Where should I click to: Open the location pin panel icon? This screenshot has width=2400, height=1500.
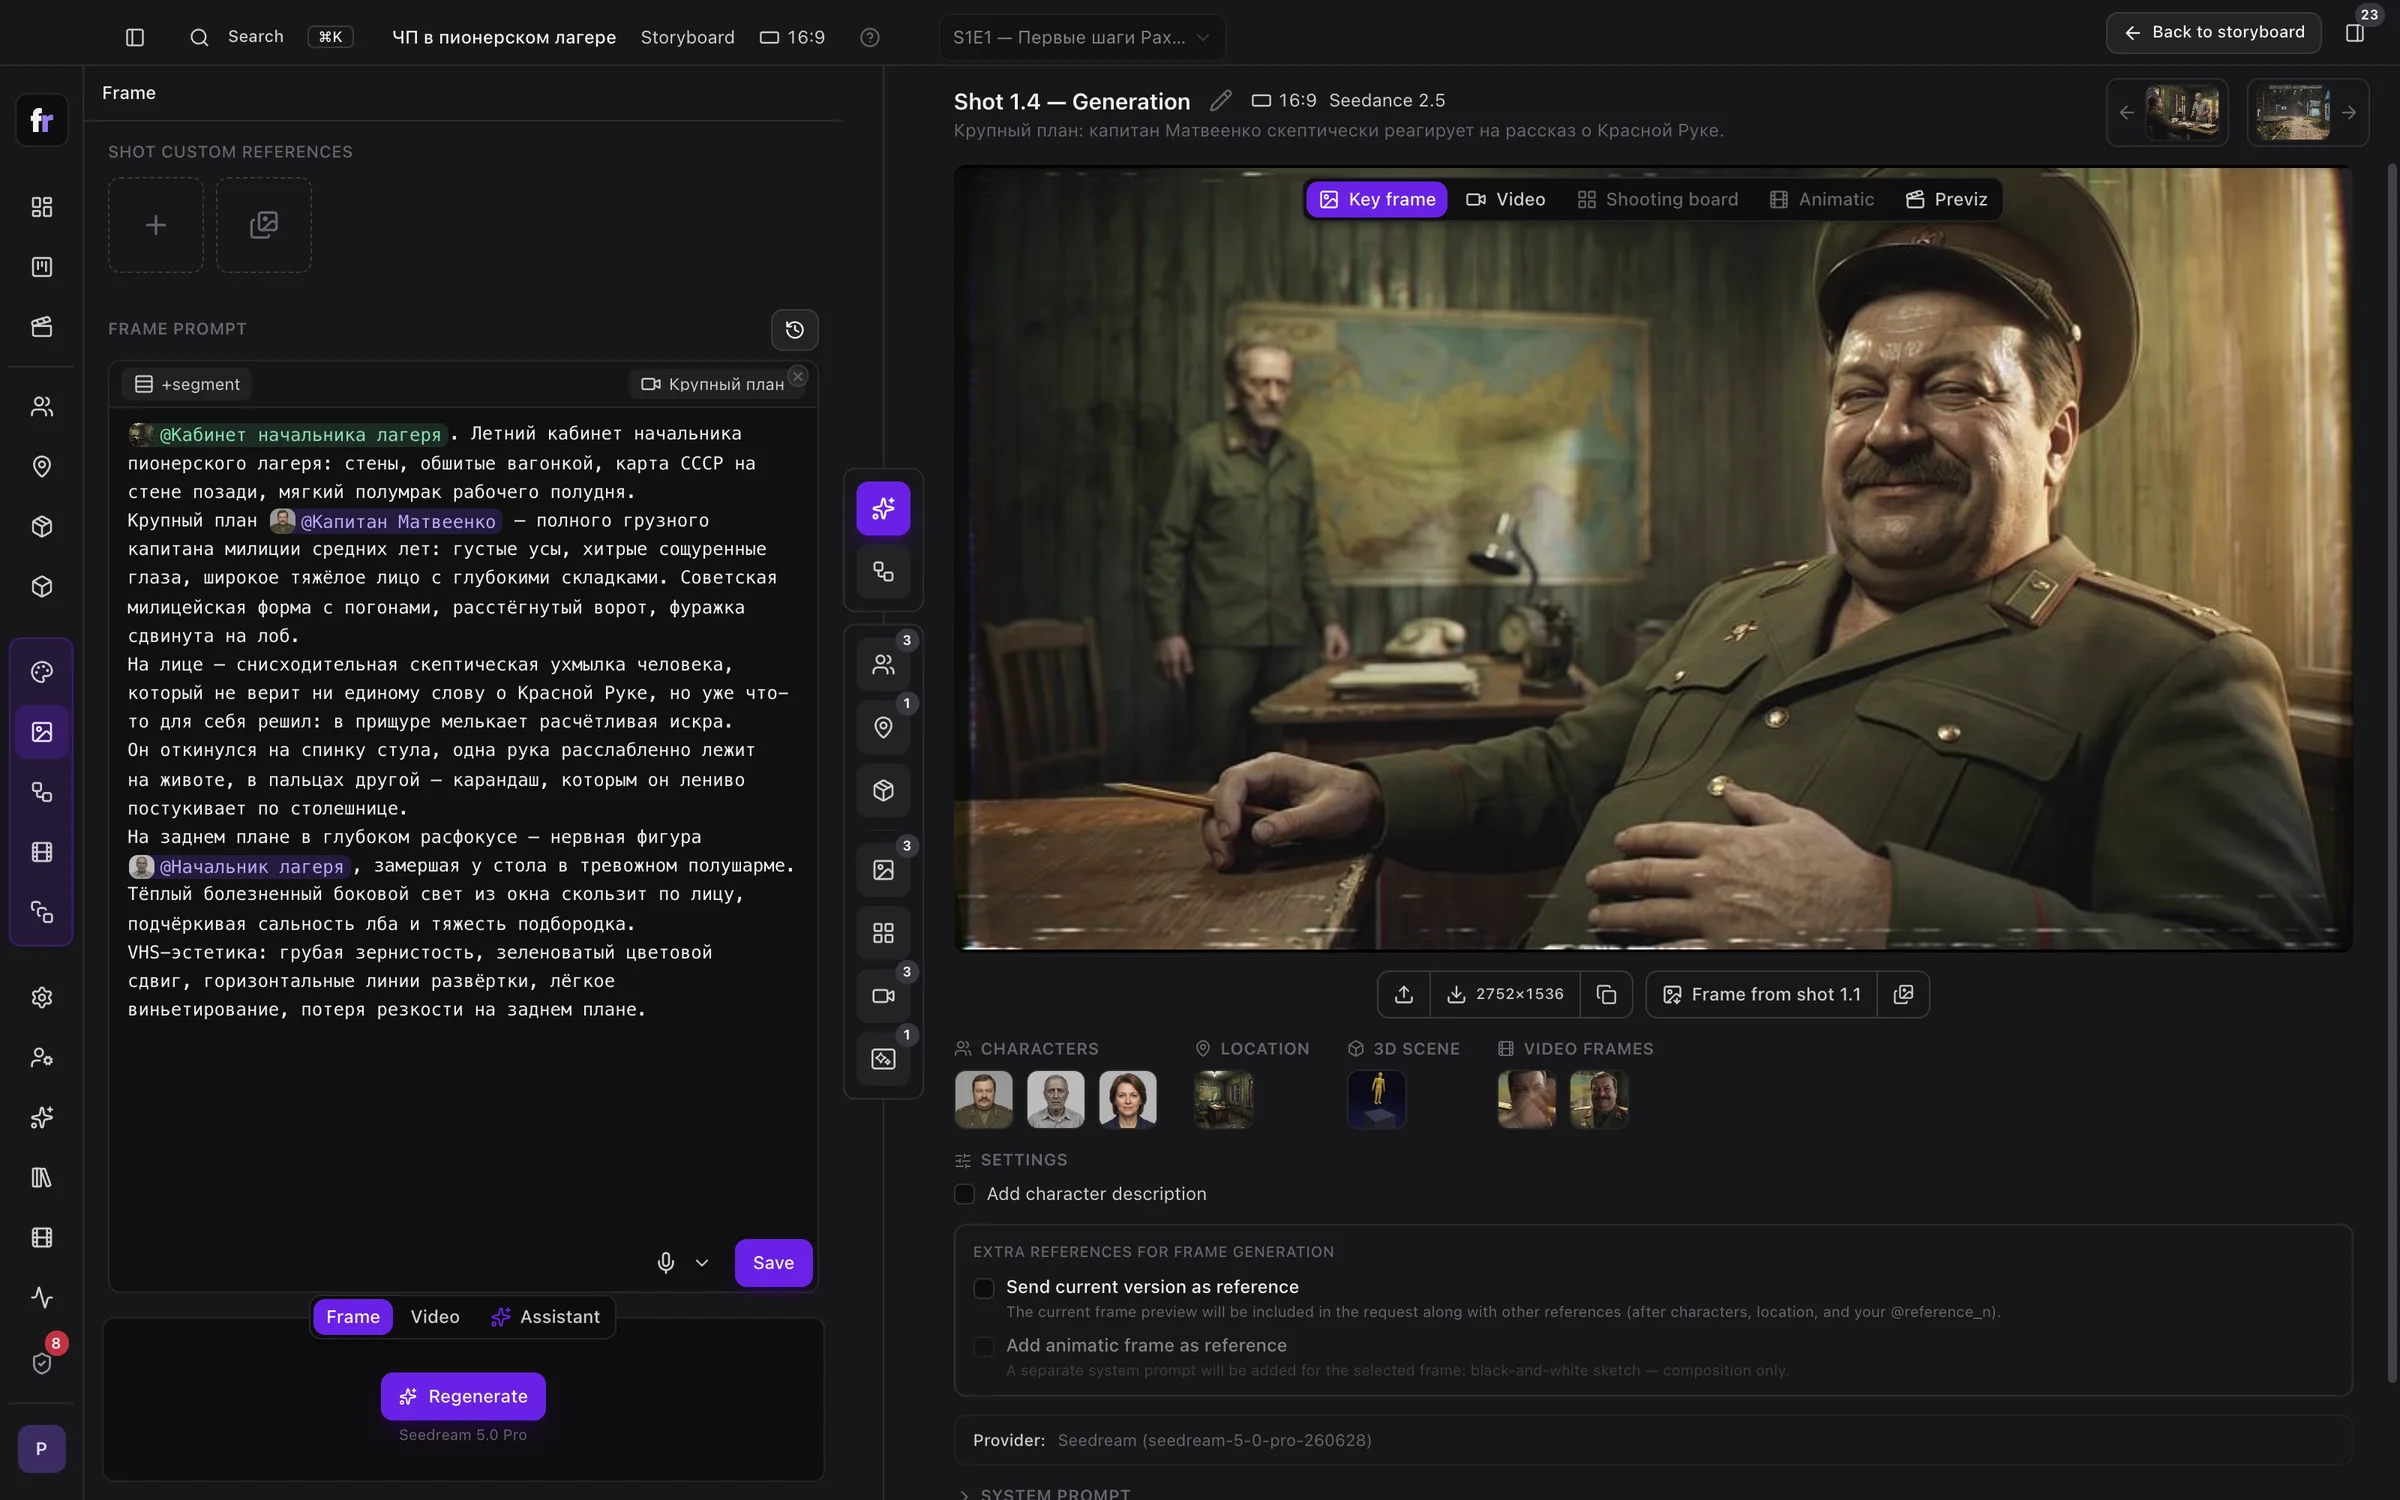click(883, 727)
